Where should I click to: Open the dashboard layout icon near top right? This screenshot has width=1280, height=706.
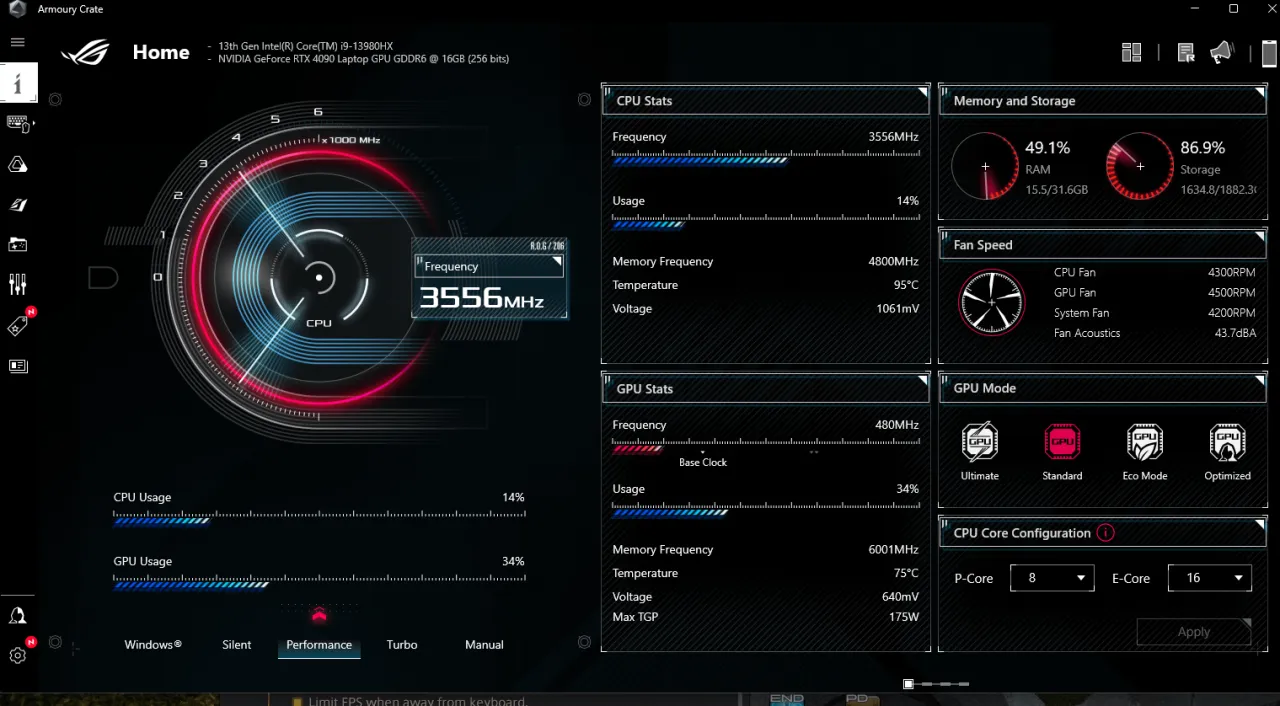[1131, 52]
